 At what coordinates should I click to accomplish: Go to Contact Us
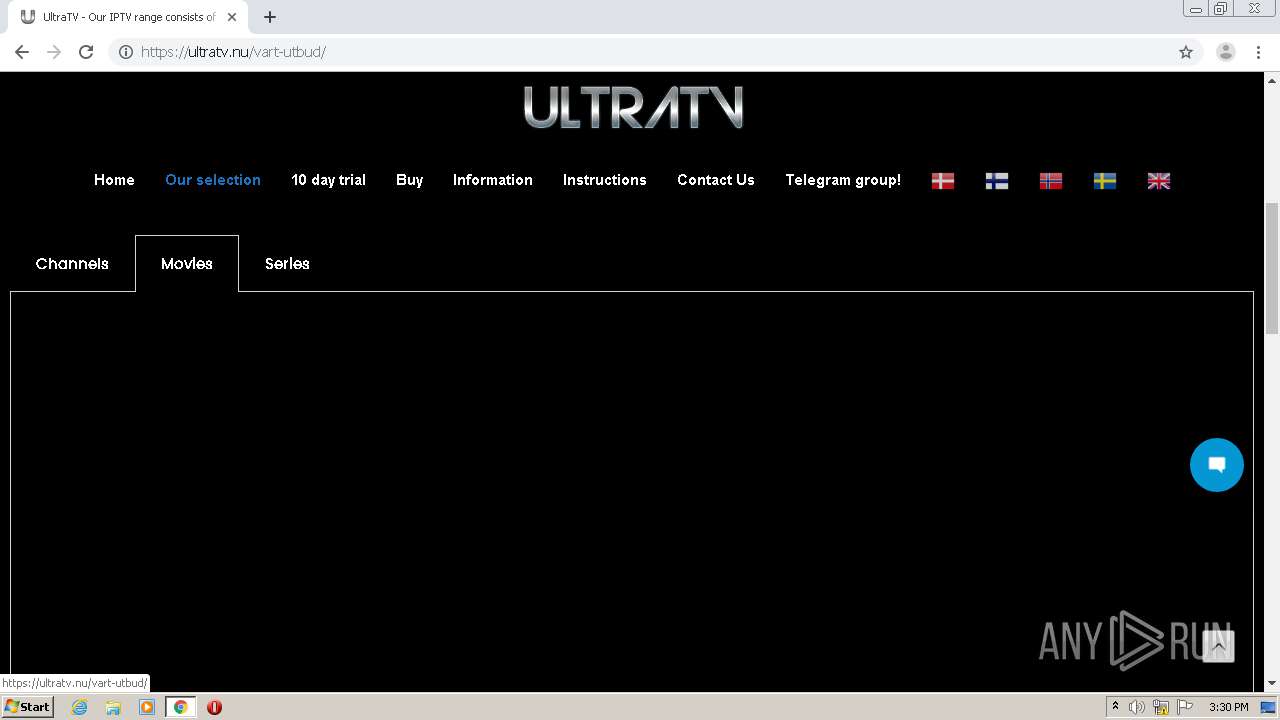click(716, 180)
